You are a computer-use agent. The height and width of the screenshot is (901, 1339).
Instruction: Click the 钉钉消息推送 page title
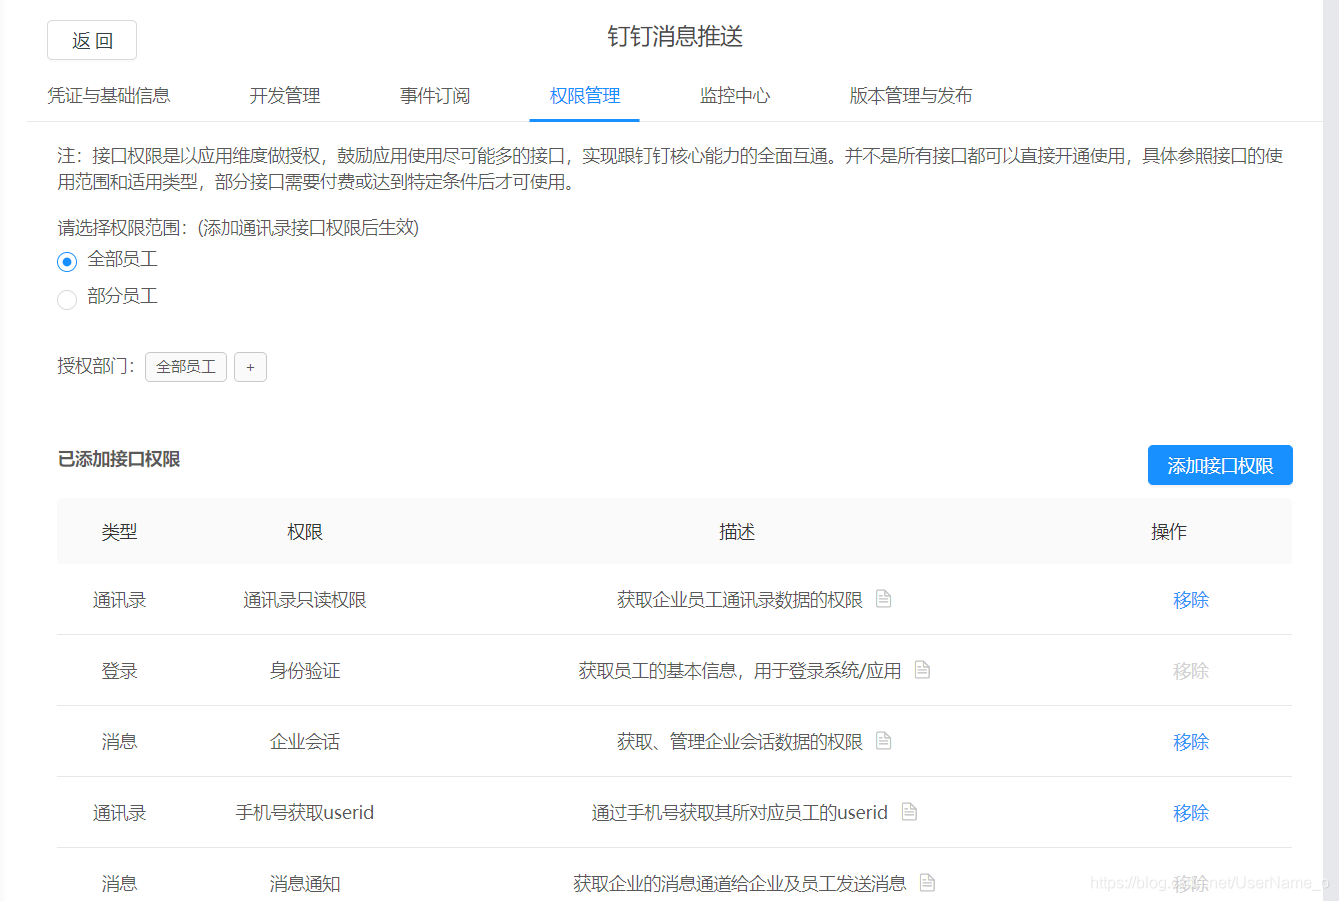675,37
